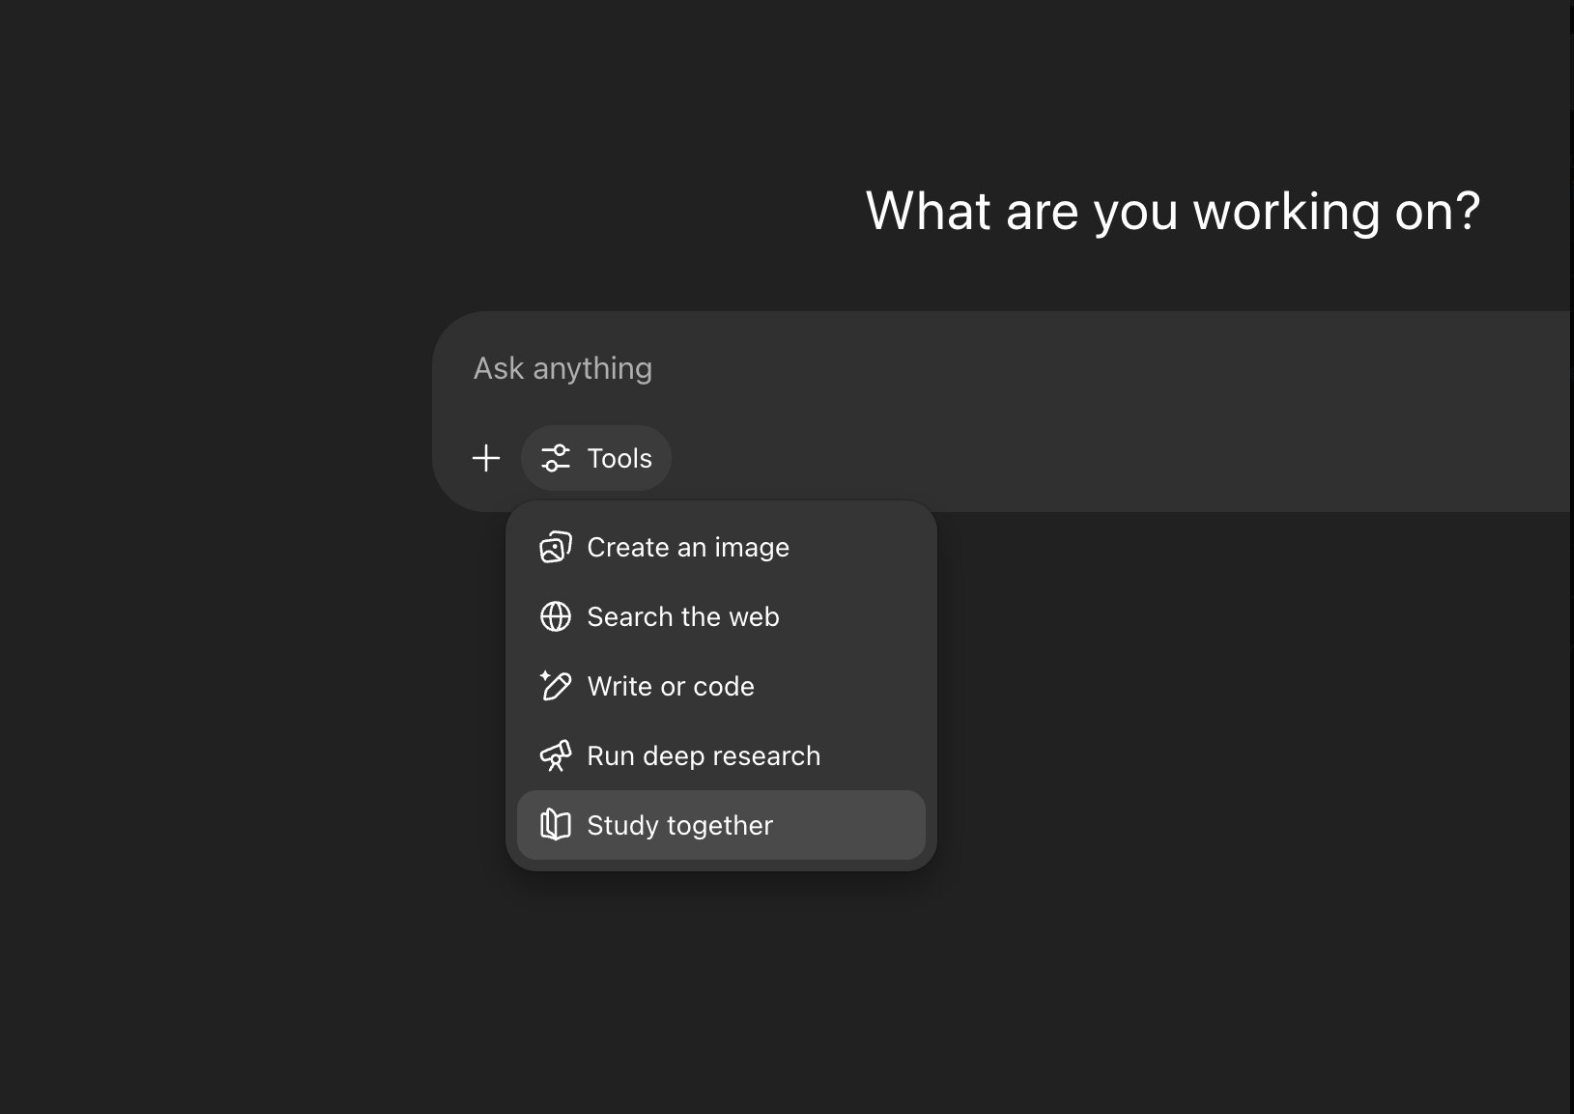Select "Run deep research" tool
The width and height of the screenshot is (1574, 1114).
721,756
